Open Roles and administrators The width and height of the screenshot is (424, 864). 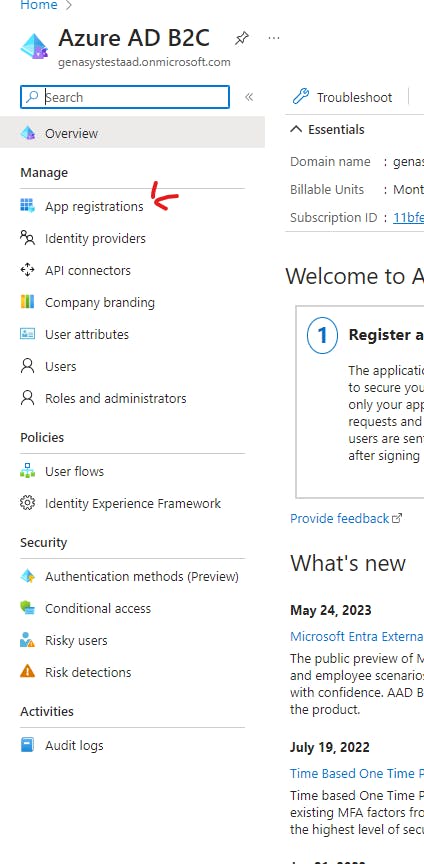[x=103, y=398]
